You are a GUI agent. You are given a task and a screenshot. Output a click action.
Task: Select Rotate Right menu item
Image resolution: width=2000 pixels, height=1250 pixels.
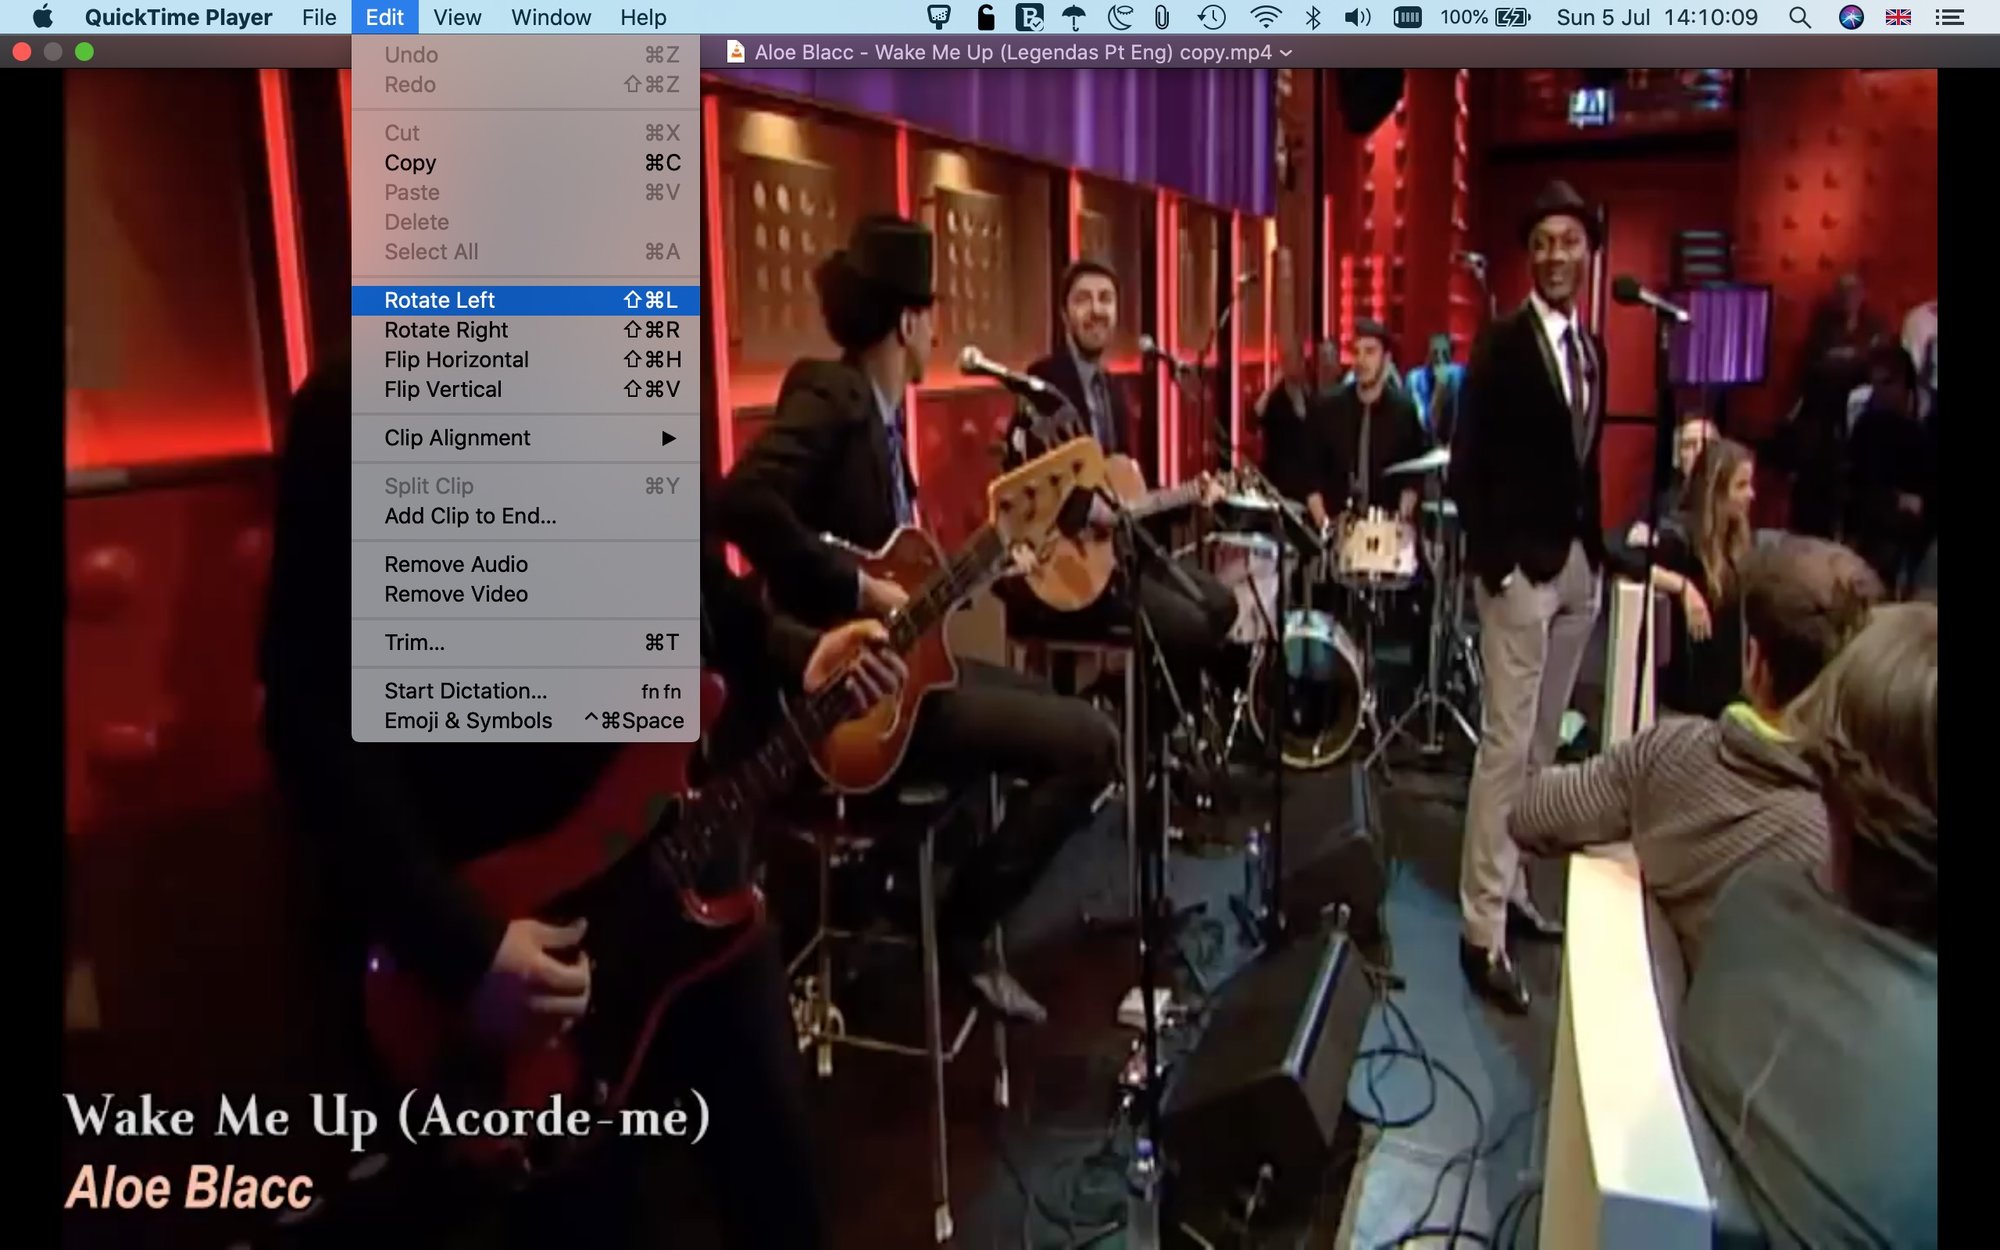(x=525, y=330)
